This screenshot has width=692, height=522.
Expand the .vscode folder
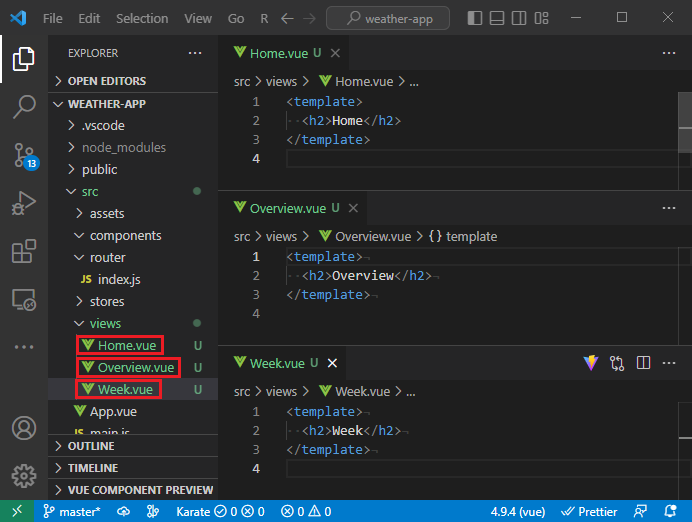point(133,125)
